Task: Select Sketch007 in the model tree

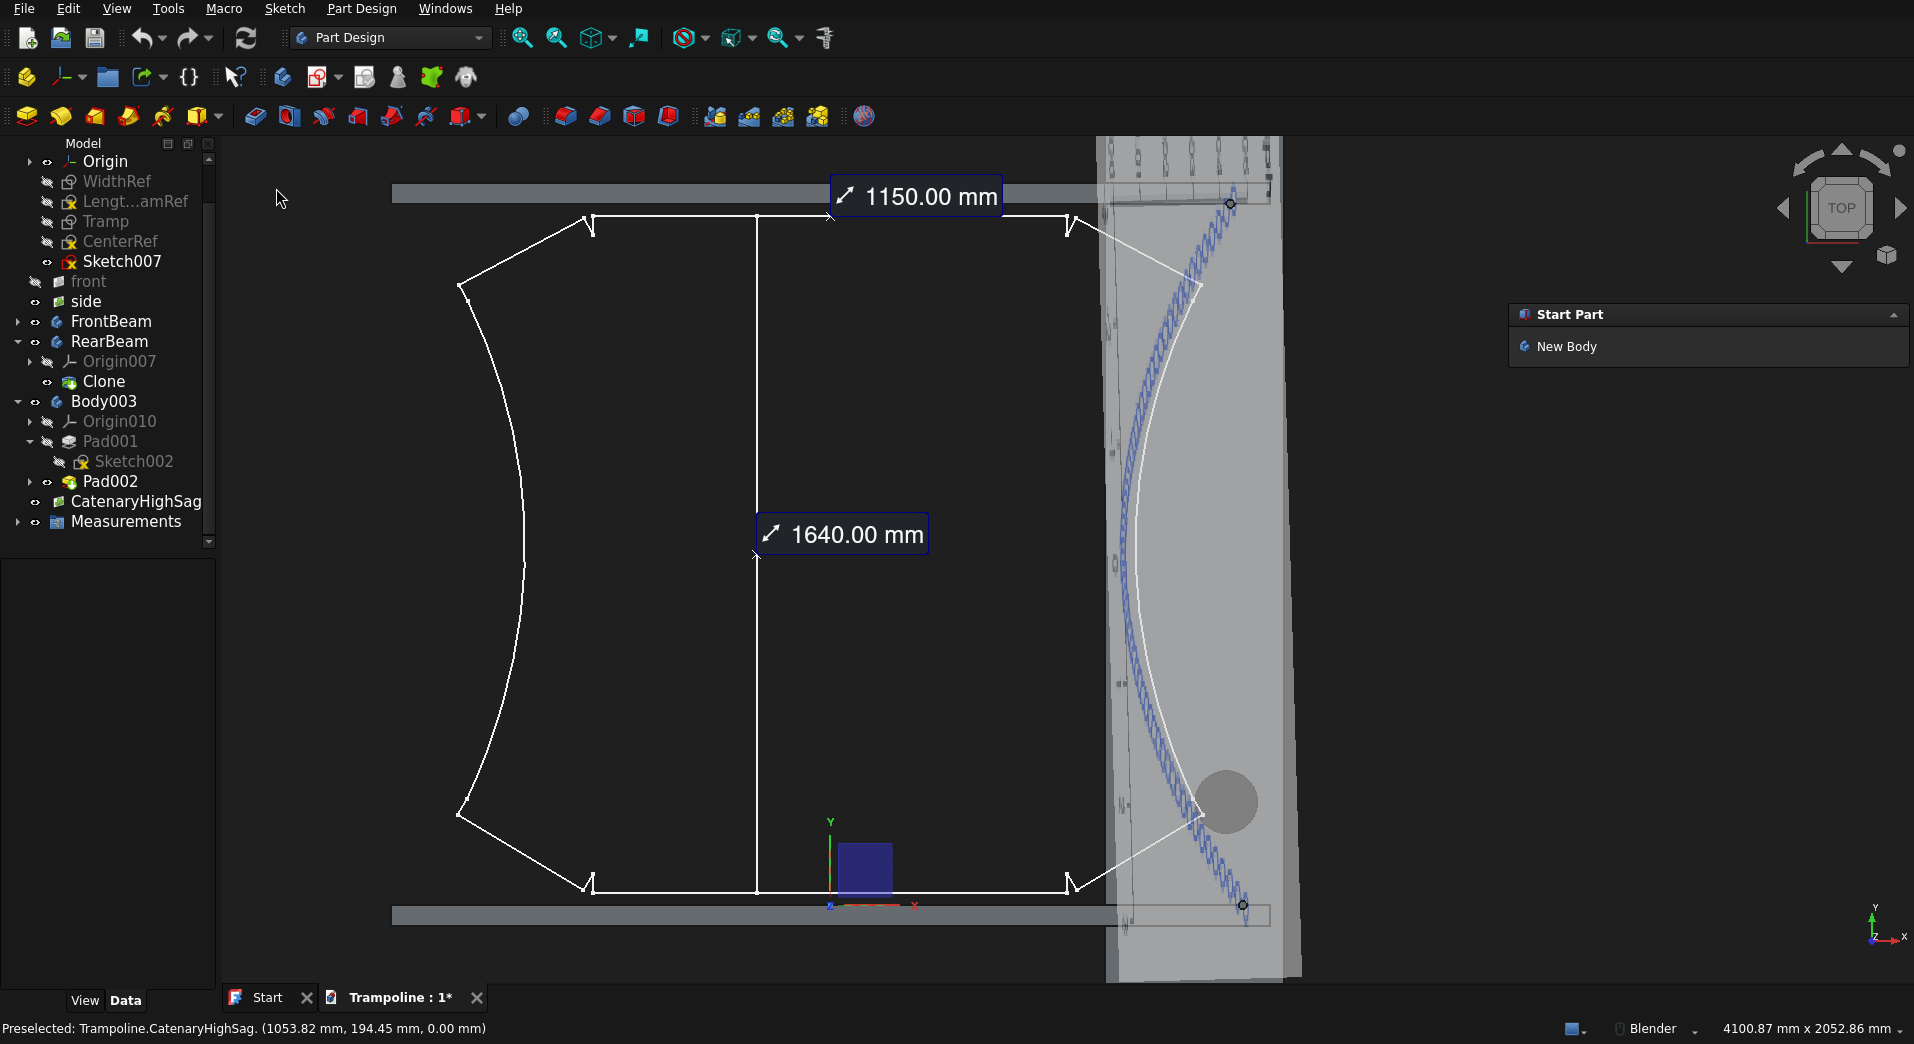Action: [122, 262]
